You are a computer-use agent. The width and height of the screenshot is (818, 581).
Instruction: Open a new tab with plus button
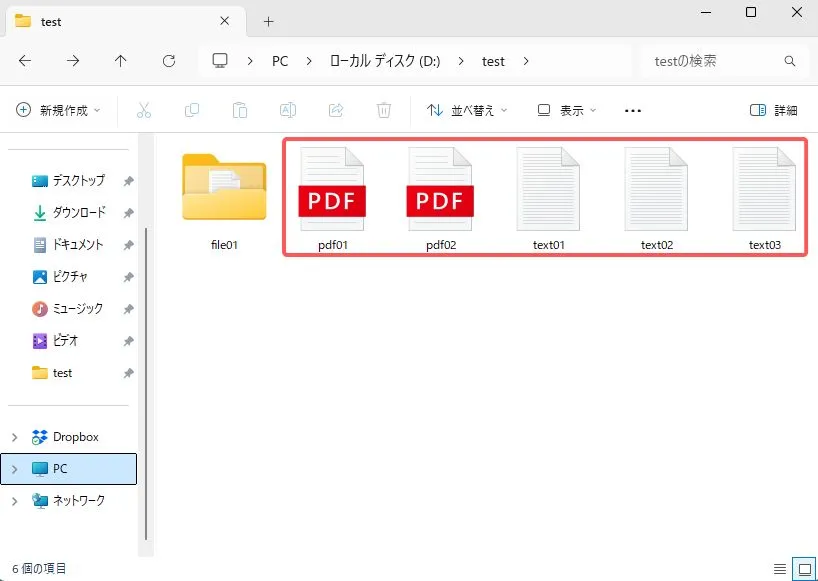(x=268, y=21)
